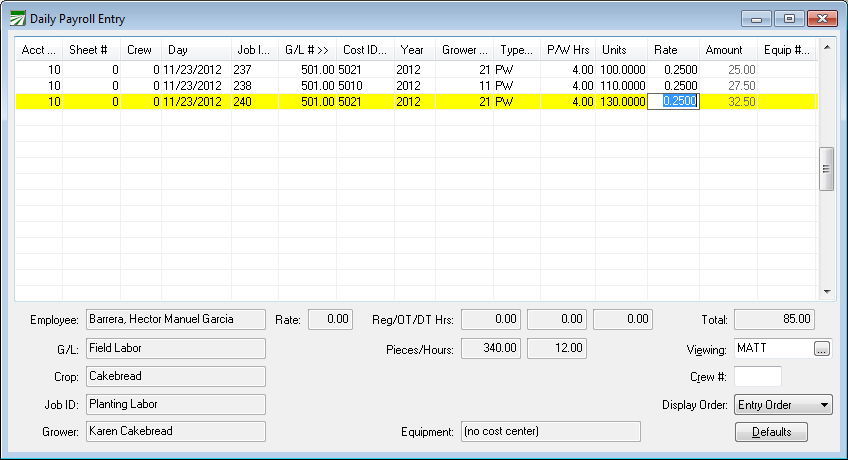
Task: Click the Crew # input field
Action: (757, 377)
